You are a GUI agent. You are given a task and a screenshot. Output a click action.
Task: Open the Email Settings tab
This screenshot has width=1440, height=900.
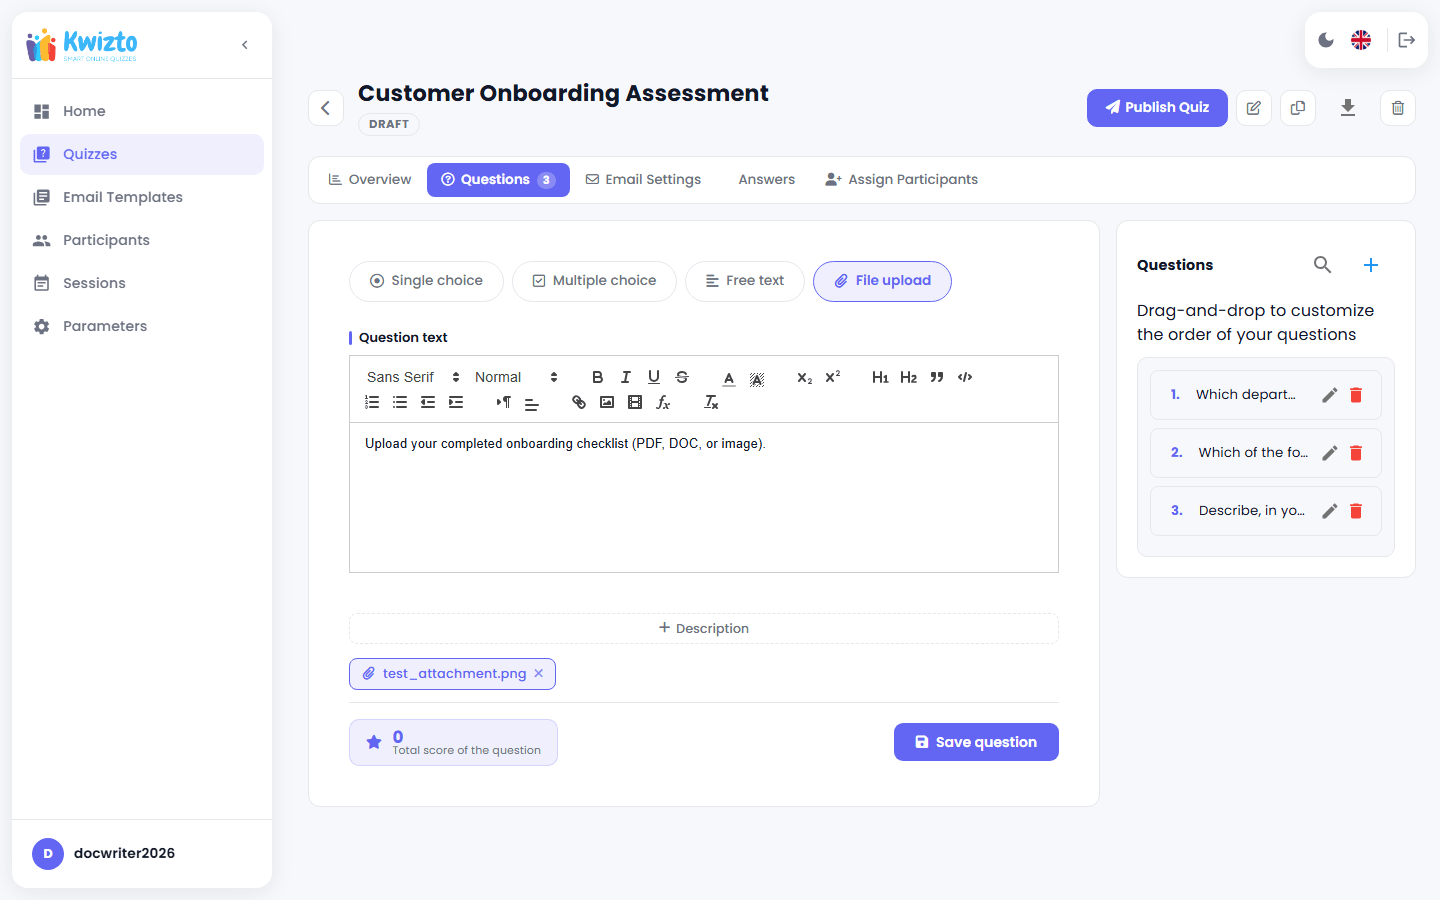(643, 180)
